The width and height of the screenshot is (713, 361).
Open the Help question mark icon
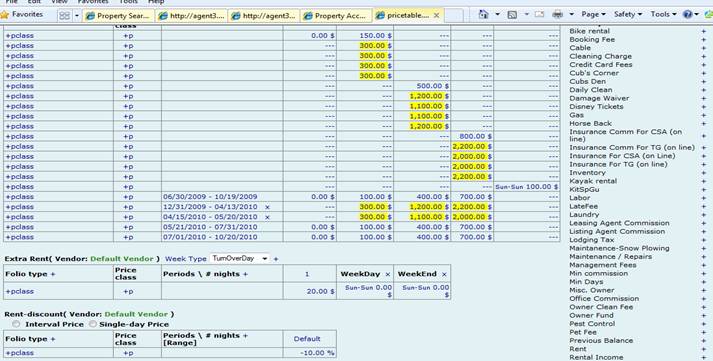688,15
